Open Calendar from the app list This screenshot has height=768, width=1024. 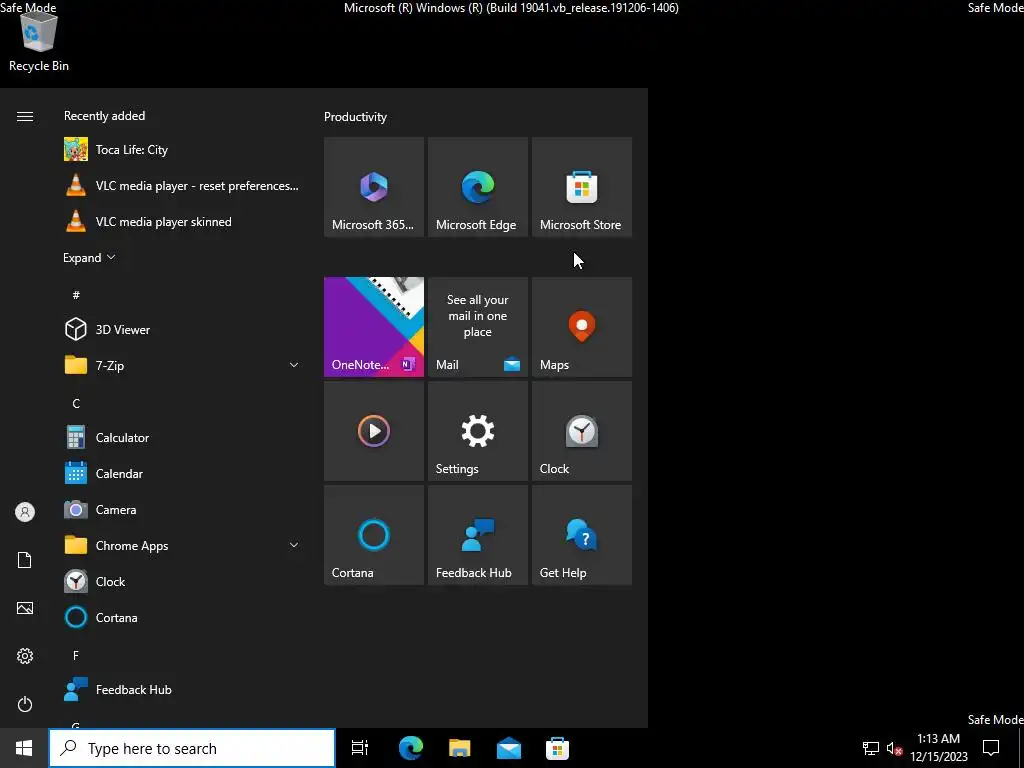[183, 473]
